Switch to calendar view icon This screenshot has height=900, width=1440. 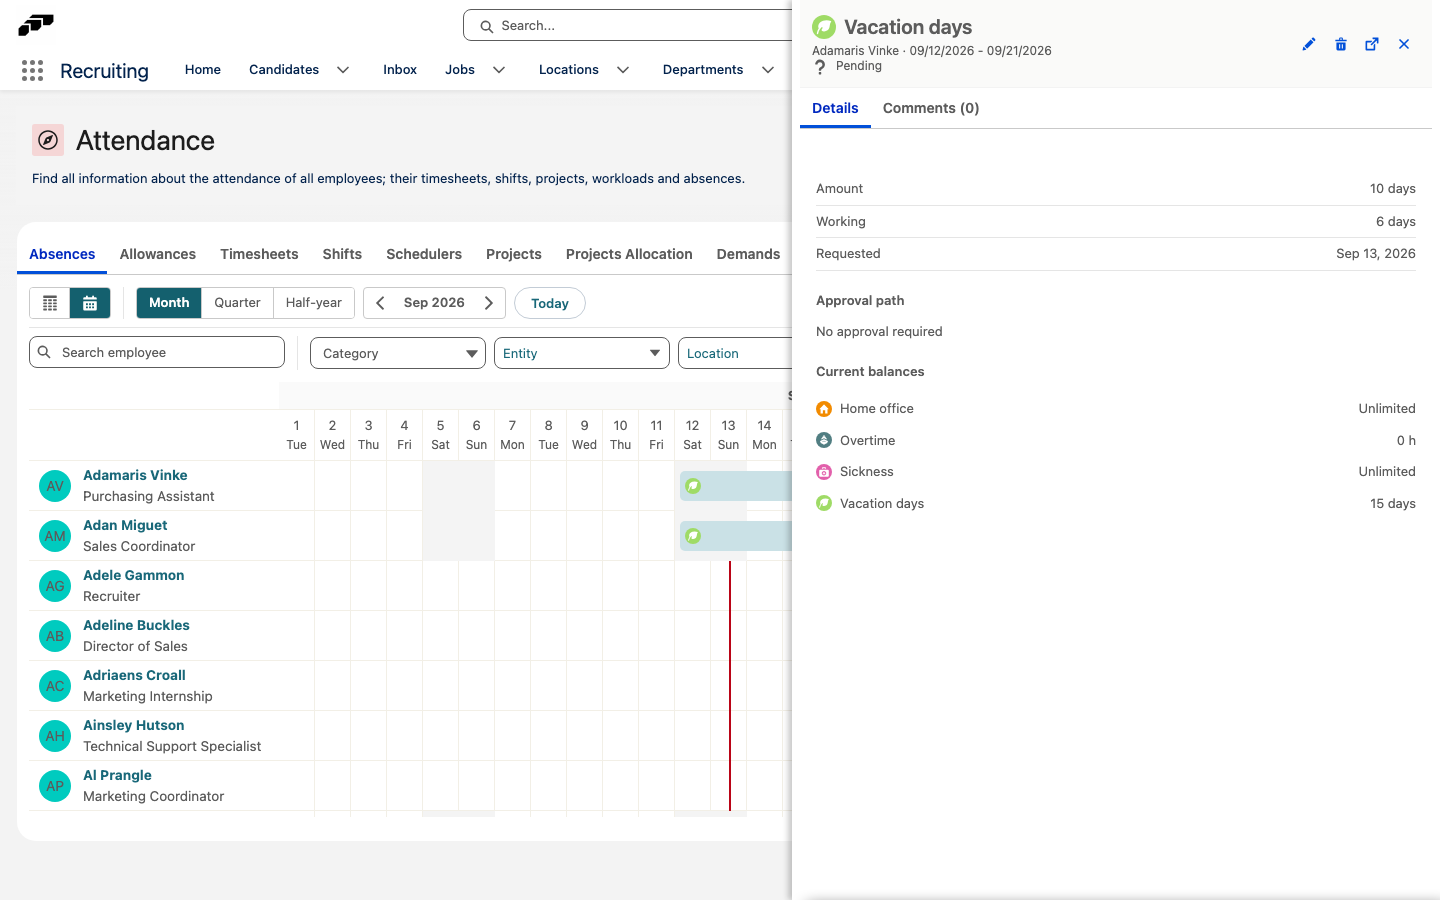[x=90, y=303]
